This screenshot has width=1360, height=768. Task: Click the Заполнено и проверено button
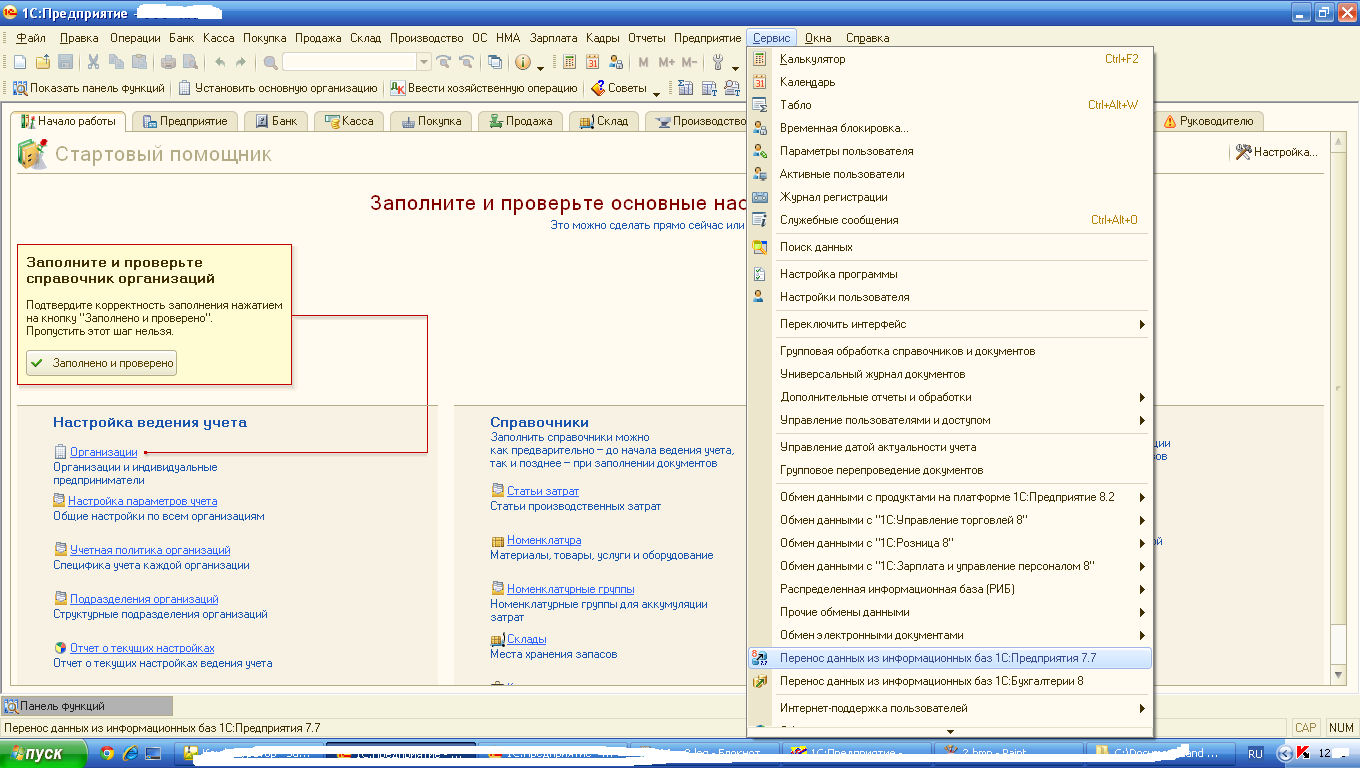tap(102, 363)
